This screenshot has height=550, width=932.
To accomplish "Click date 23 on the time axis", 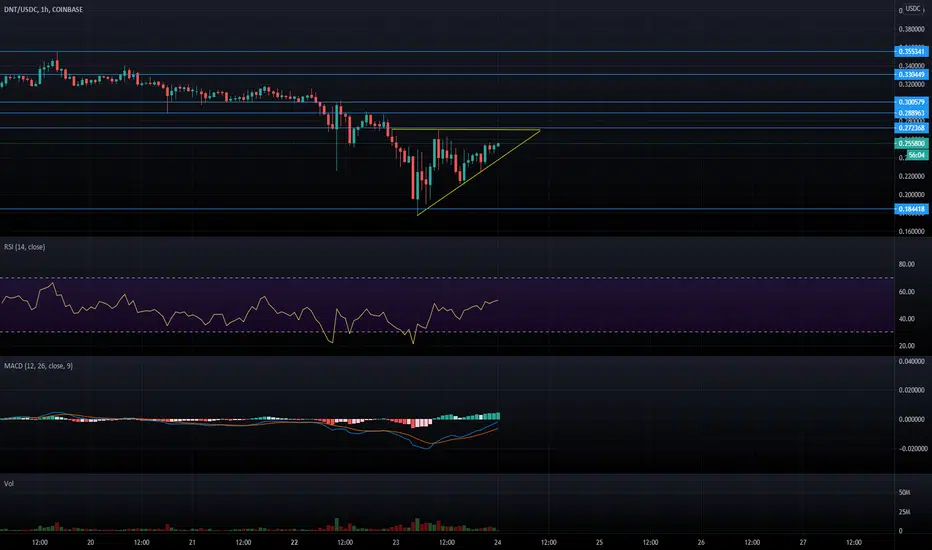I will tap(396, 542).
